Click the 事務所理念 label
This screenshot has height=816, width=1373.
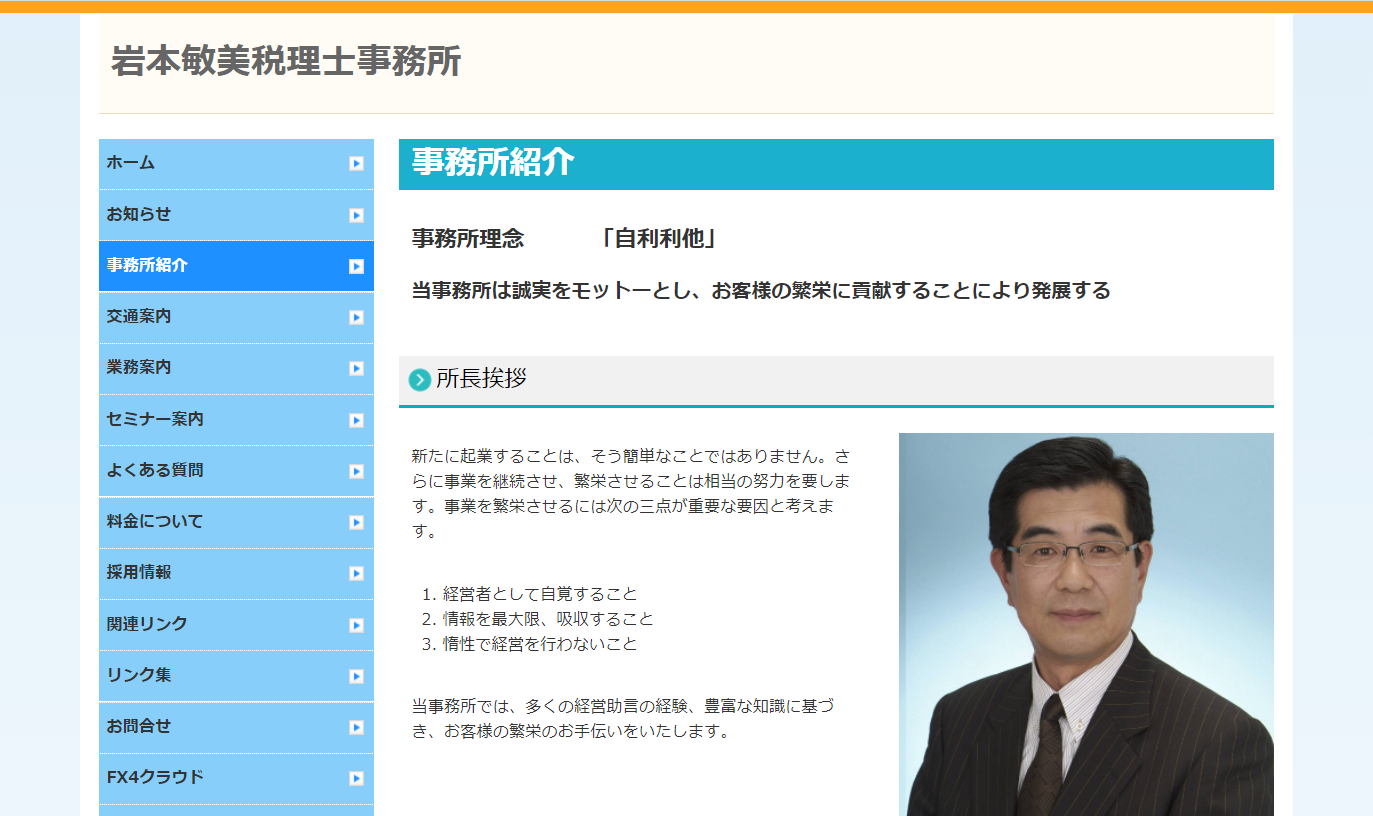point(468,239)
